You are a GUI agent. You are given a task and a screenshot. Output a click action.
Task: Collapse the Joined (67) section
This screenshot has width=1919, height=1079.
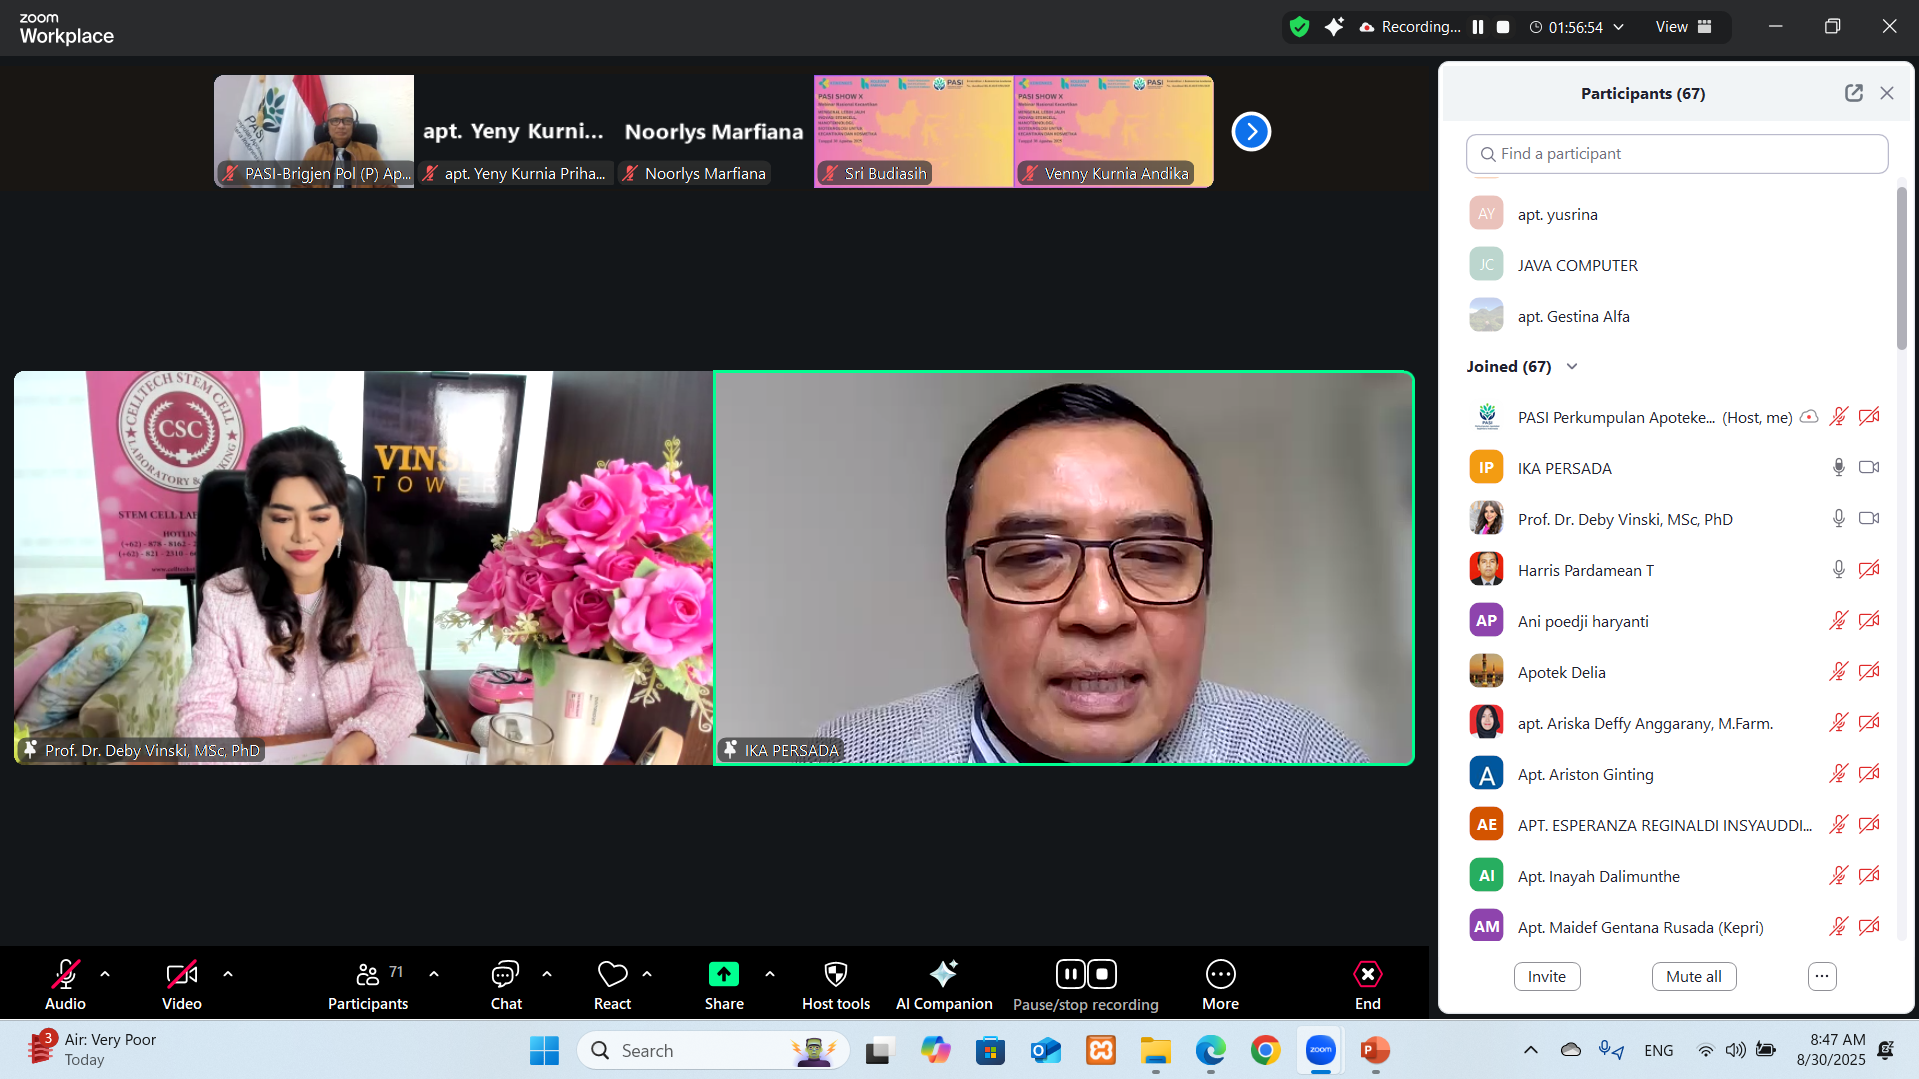click(x=1571, y=367)
